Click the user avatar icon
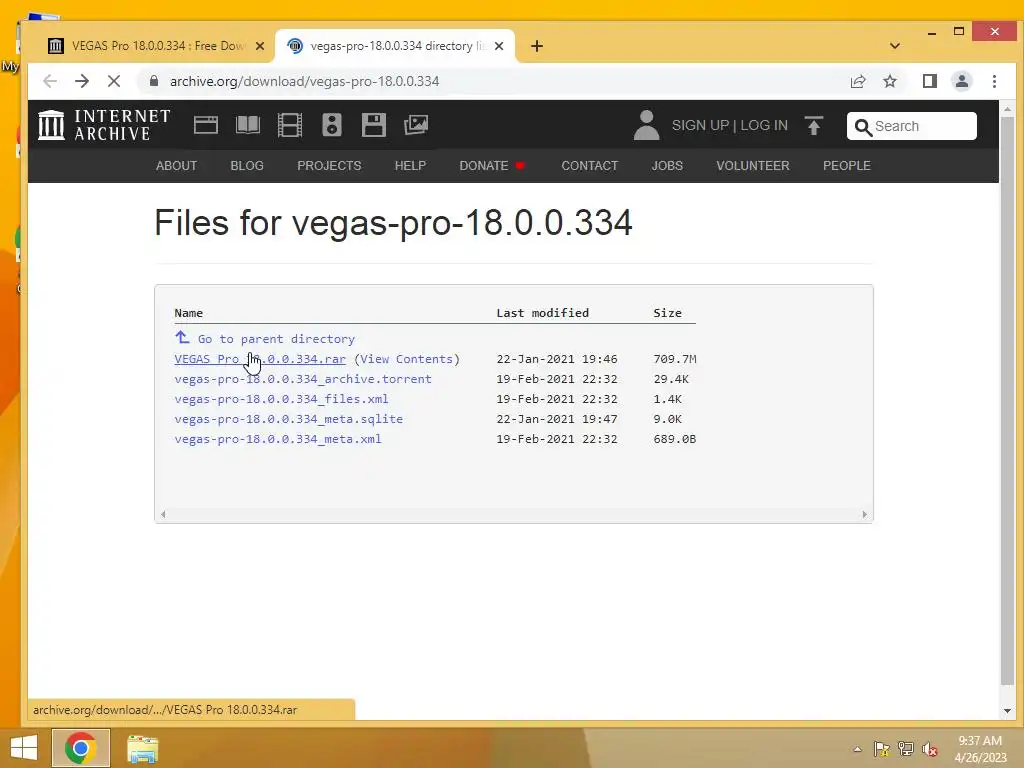This screenshot has height=768, width=1024. 647,125
